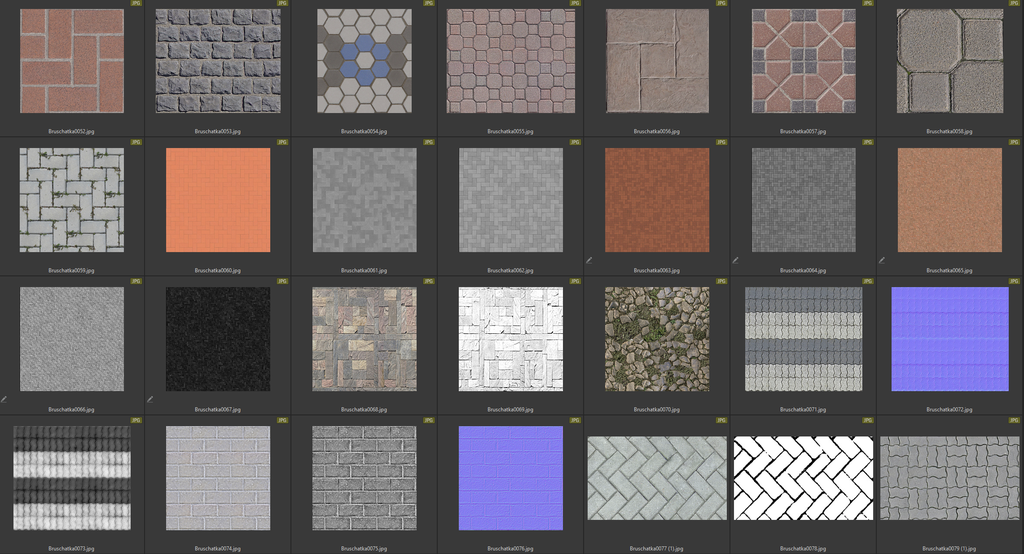
Task: Click the Bruschatka0057.jpg filename label
Action: [803, 131]
